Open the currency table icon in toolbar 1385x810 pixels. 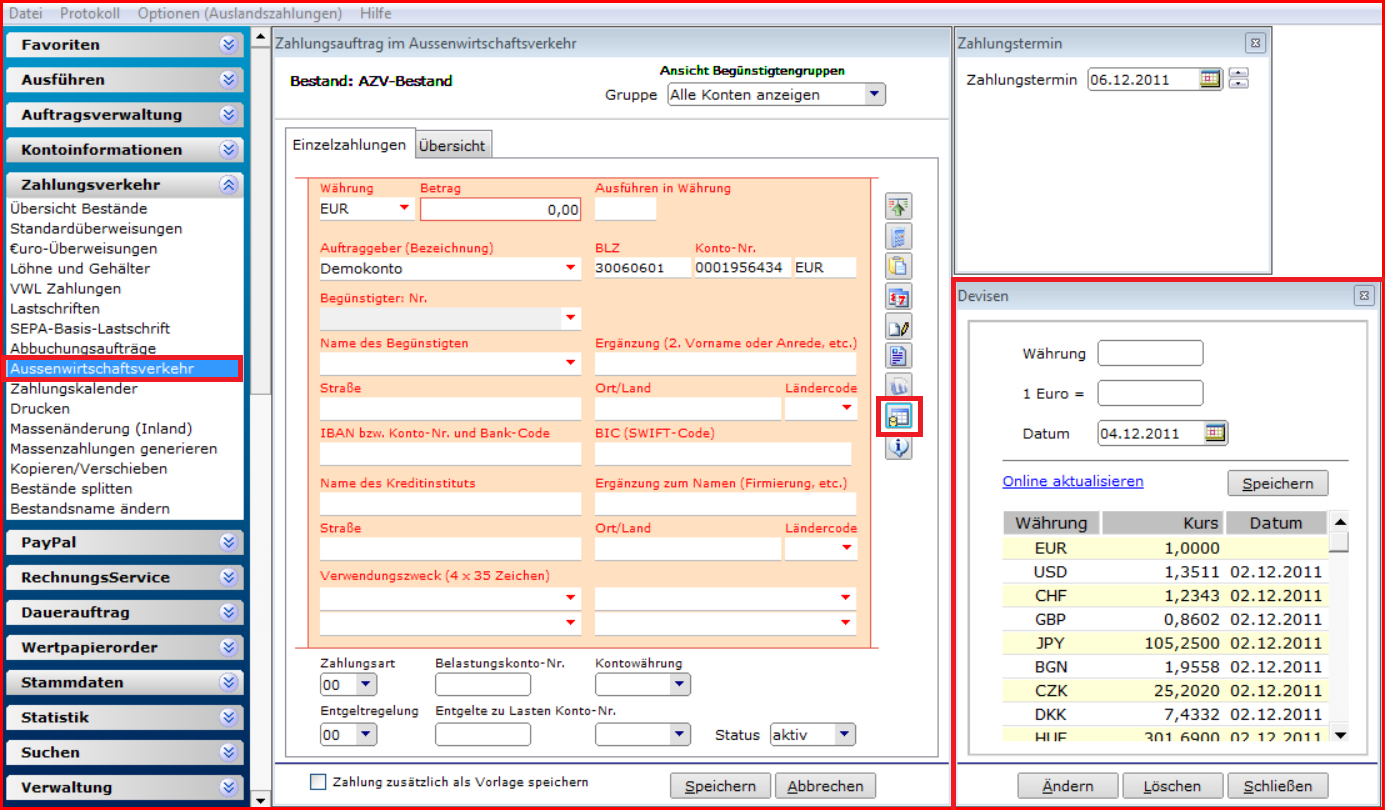click(898, 416)
